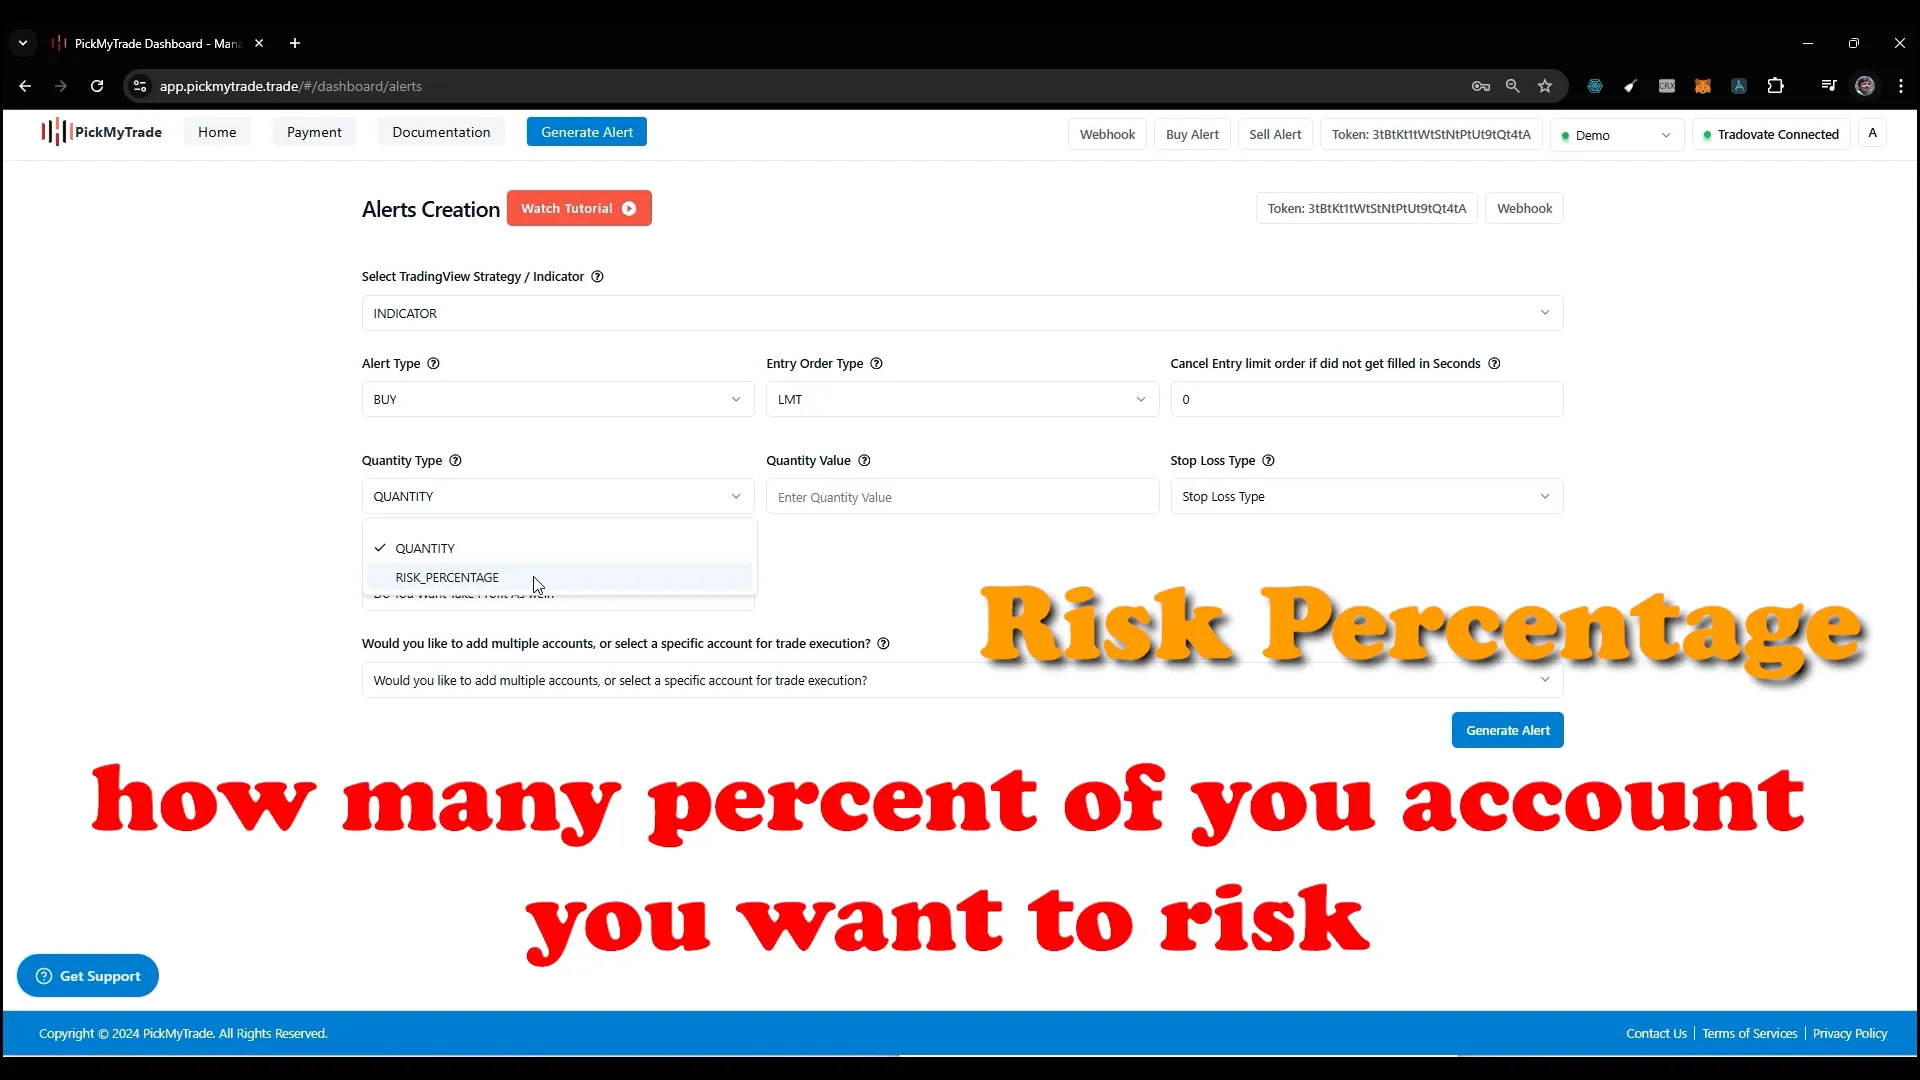Click the Buy Alert icon button

coord(1193,135)
